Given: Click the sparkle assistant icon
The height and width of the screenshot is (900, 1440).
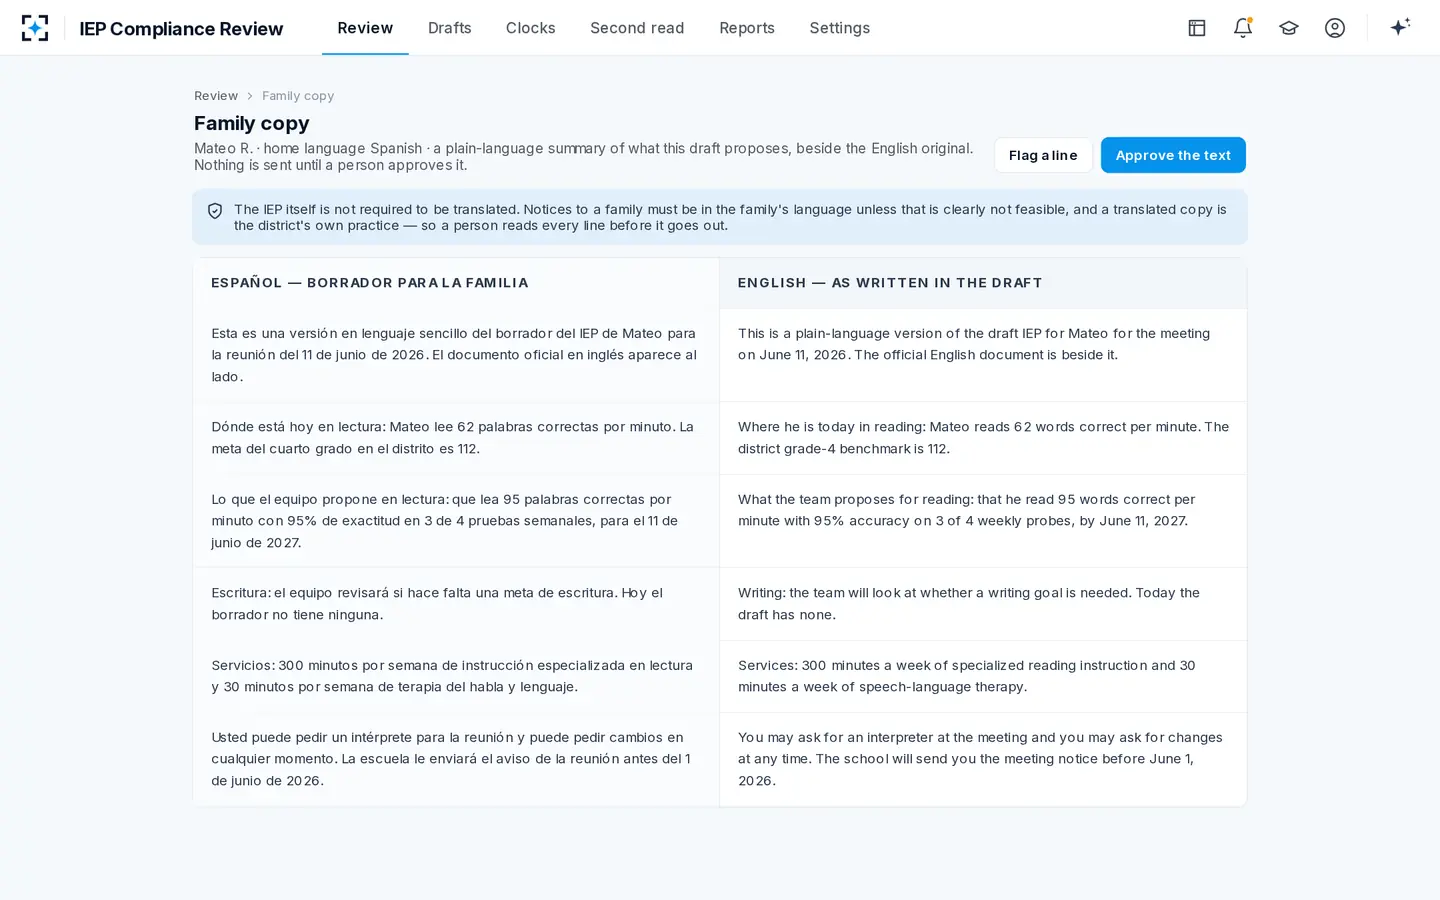Looking at the screenshot, I should pos(1400,27).
